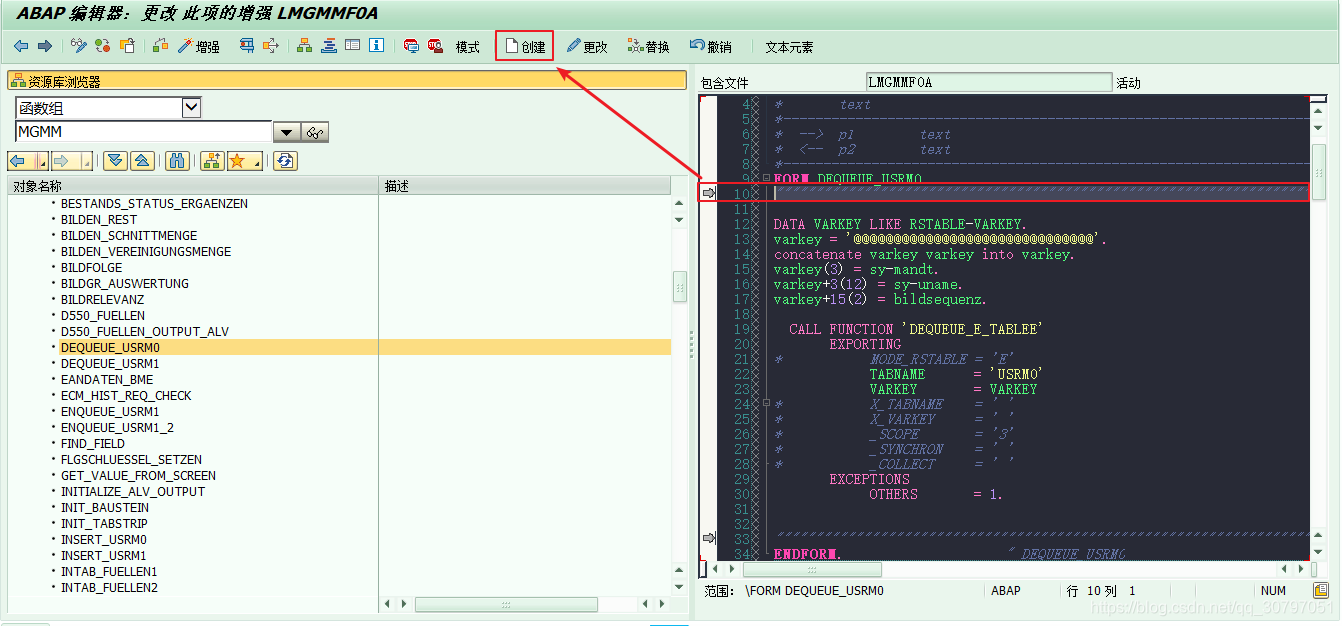This screenshot has width=1342, height=626.
Task: Click the refresh object list icon
Action: coord(286,161)
